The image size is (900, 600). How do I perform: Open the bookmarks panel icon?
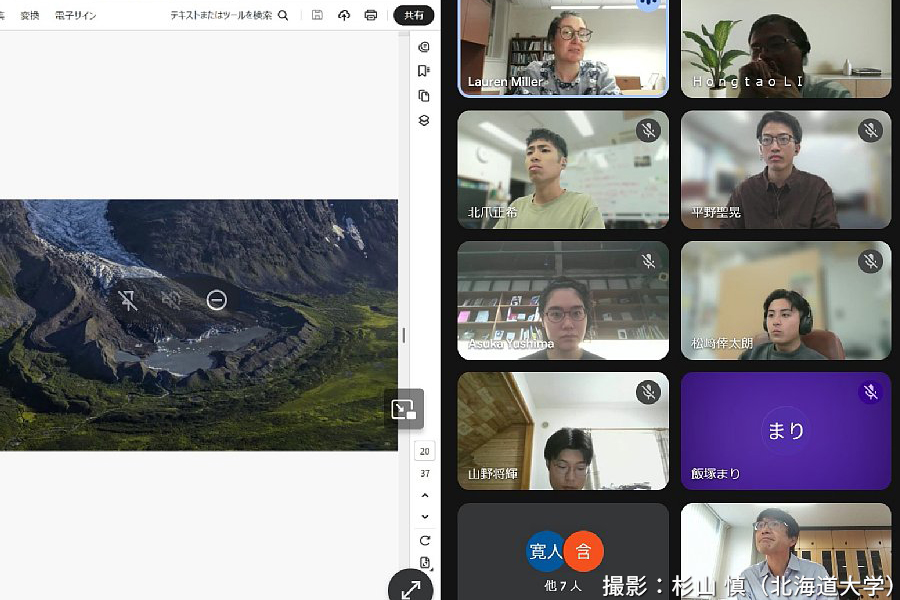(424, 71)
